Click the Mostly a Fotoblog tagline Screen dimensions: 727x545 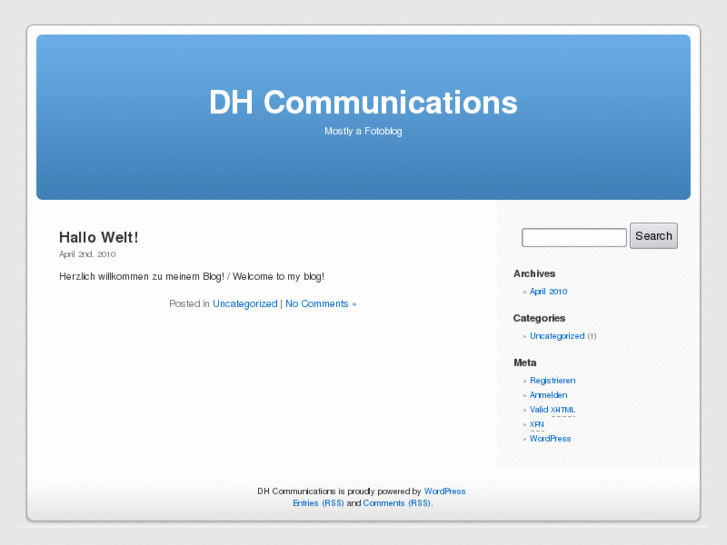click(x=363, y=131)
